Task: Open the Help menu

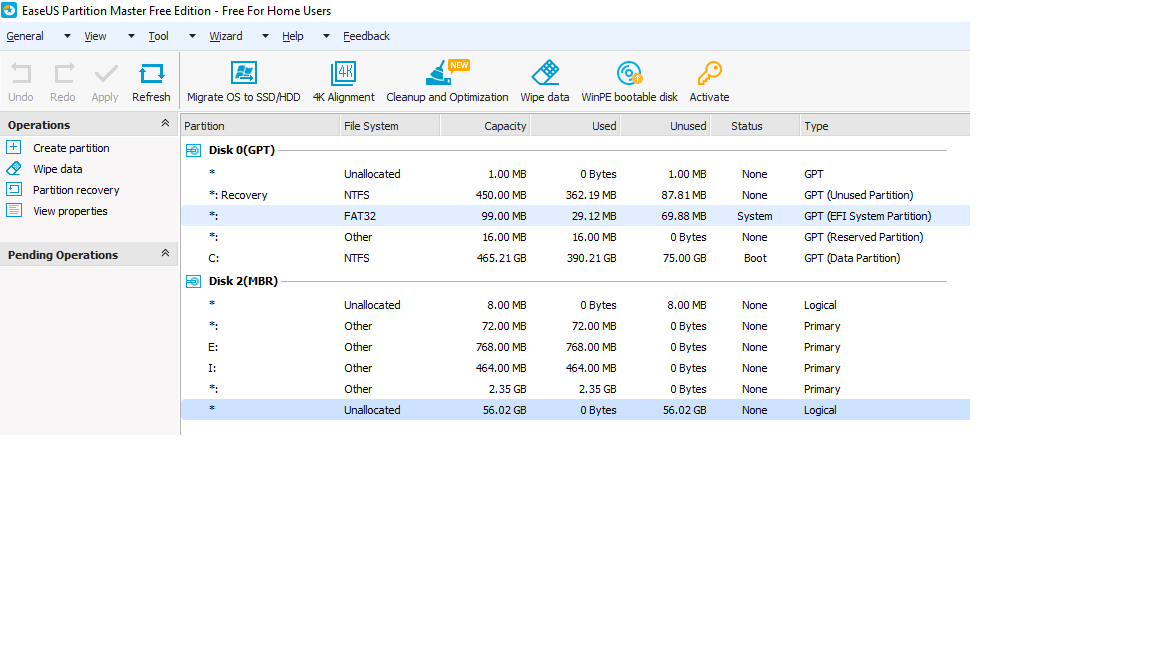Action: (x=292, y=36)
